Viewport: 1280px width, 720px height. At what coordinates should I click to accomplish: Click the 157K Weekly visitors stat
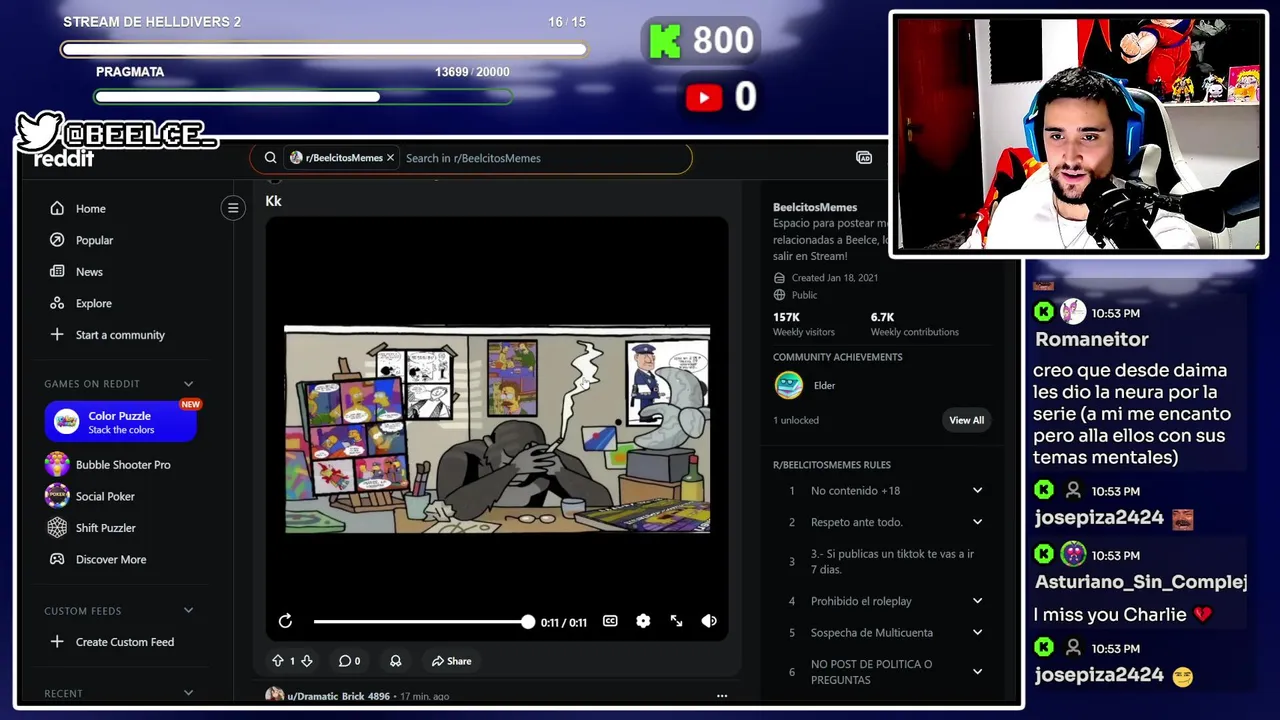click(803, 324)
